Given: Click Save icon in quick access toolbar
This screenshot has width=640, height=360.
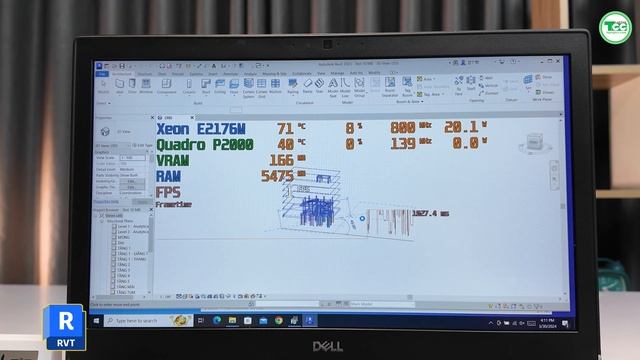Looking at the screenshot, I should 122,66.
